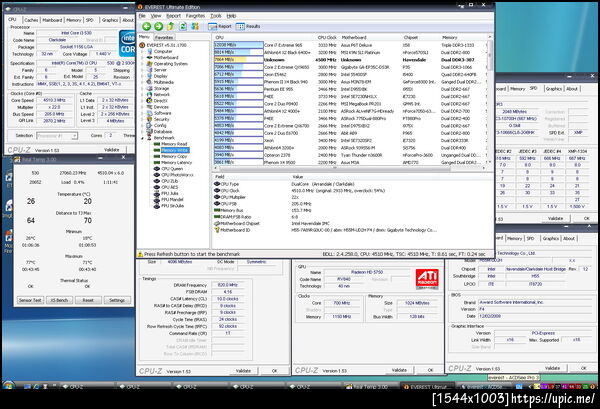Screen dimensions: 600x409
Task: Click the vertical scrollbar of EVEREST results list
Action: coord(489,99)
